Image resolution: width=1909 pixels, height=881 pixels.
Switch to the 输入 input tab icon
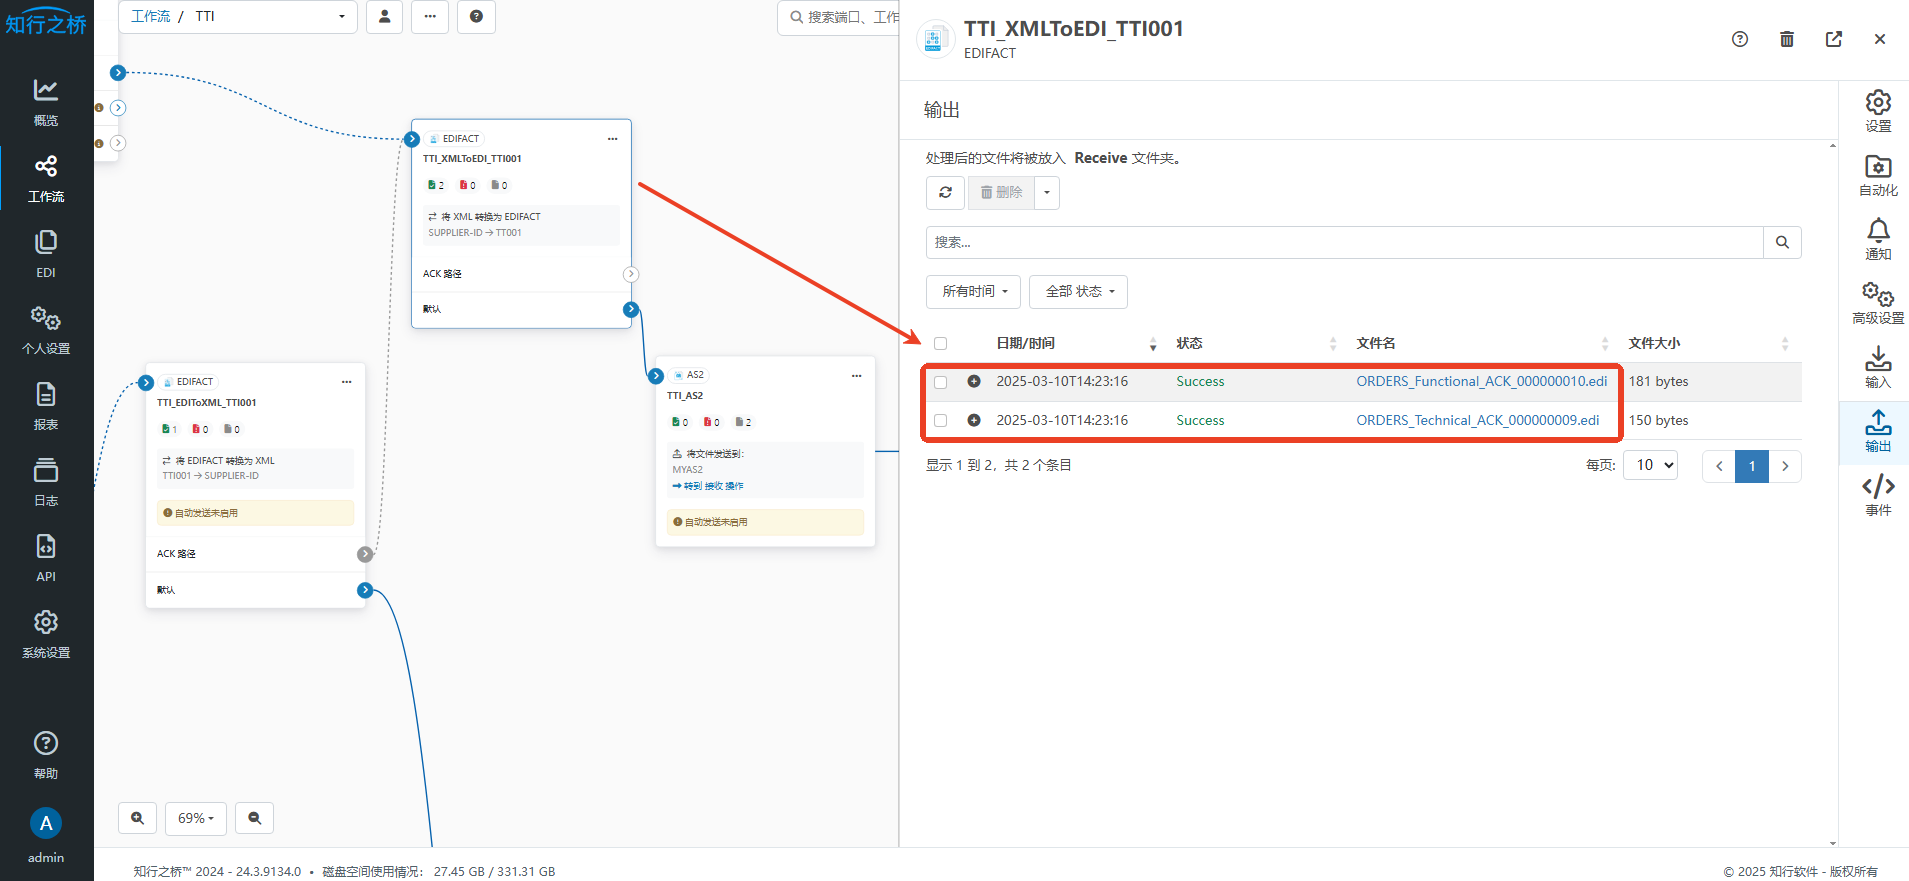pos(1877,367)
